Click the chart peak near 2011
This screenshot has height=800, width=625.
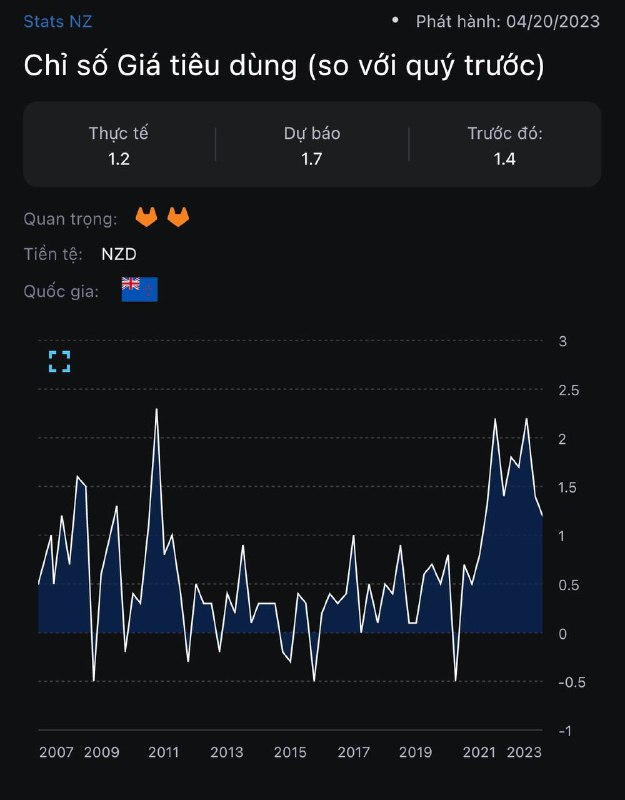pyautogui.click(x=156, y=409)
